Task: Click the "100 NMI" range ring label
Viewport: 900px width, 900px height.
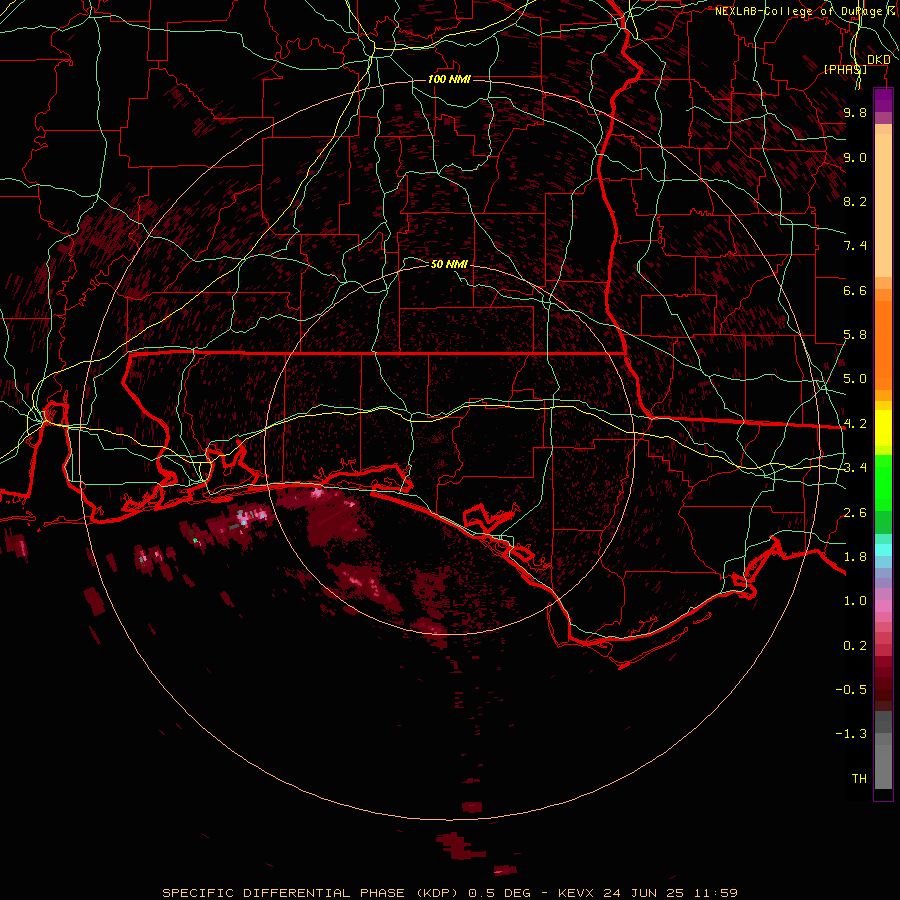Action: (449, 79)
